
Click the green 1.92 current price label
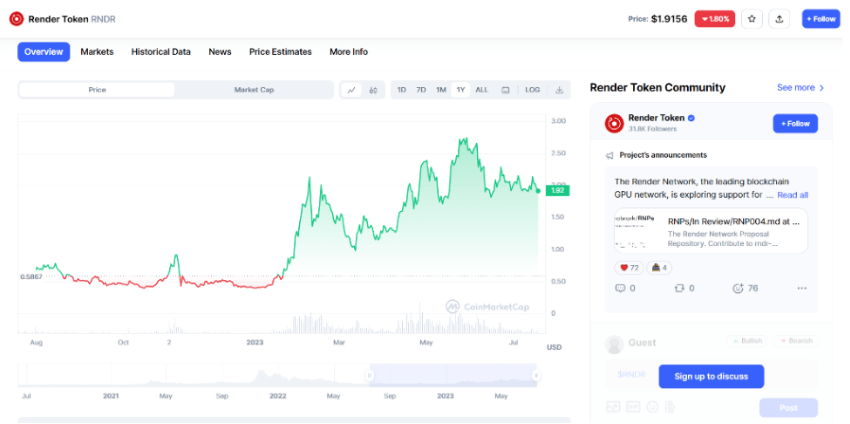(558, 190)
